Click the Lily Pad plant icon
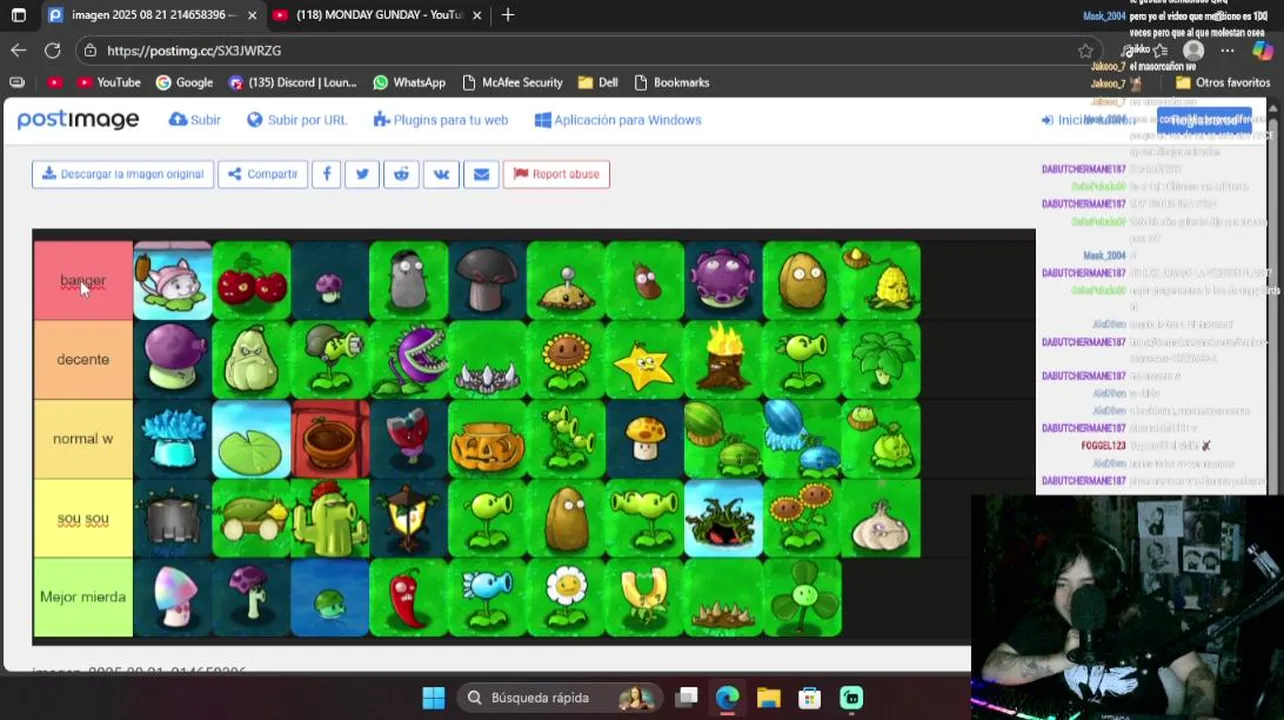This screenshot has width=1284, height=720. pos(251,439)
